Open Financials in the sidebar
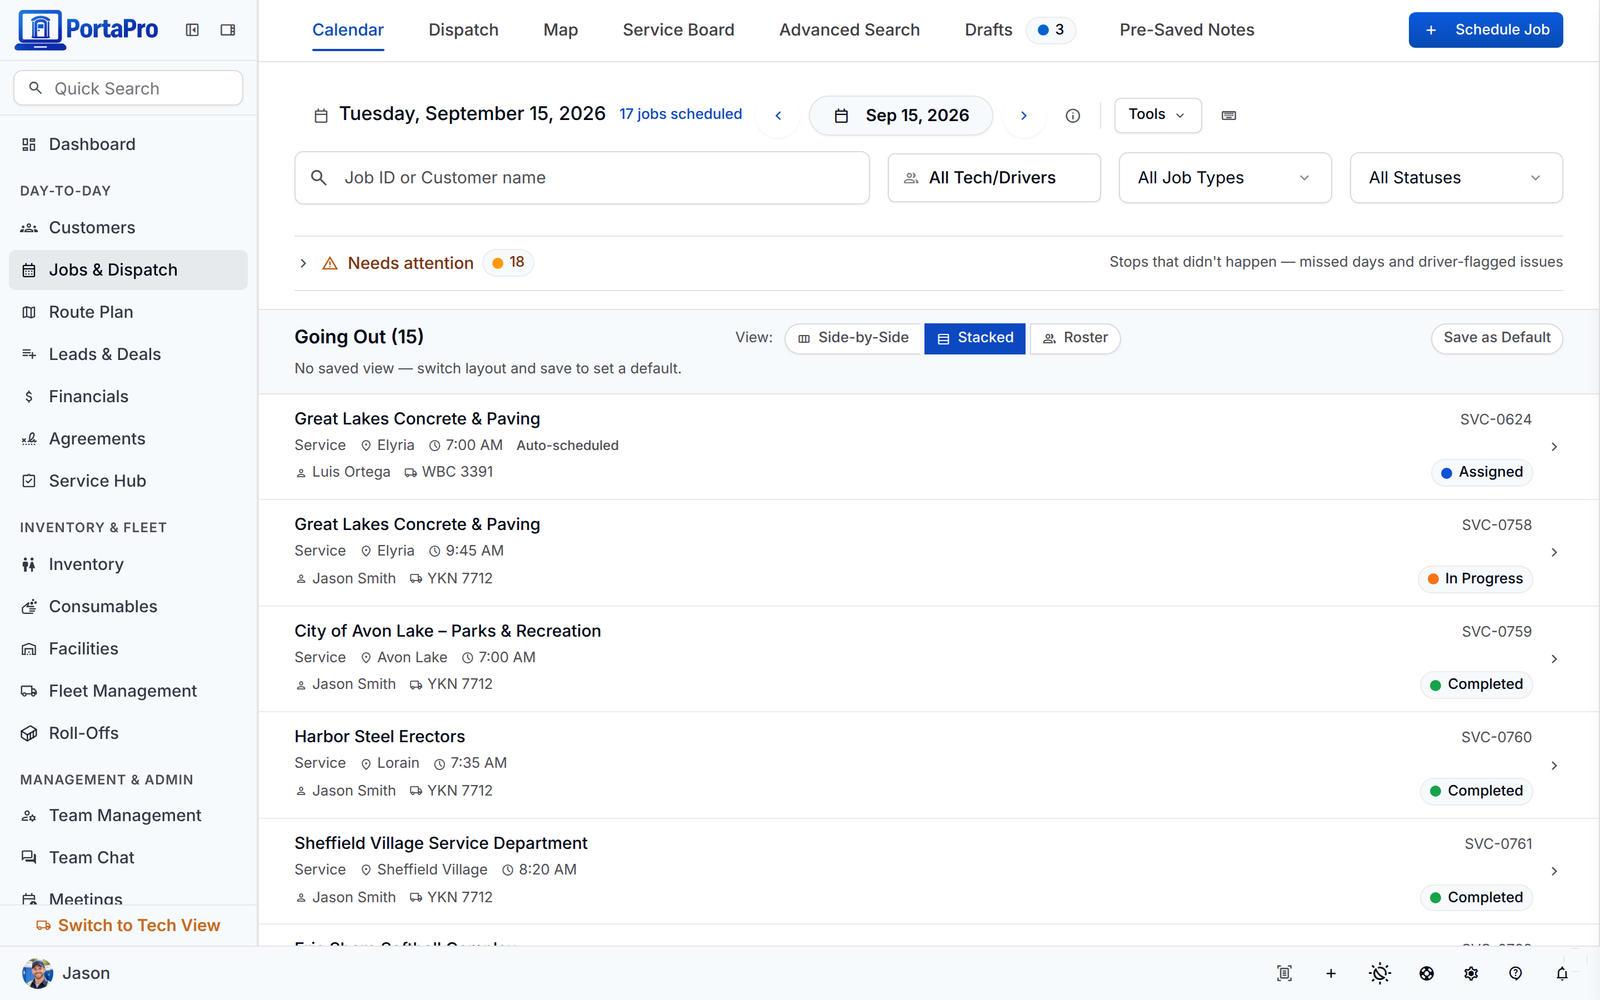 click(128, 397)
